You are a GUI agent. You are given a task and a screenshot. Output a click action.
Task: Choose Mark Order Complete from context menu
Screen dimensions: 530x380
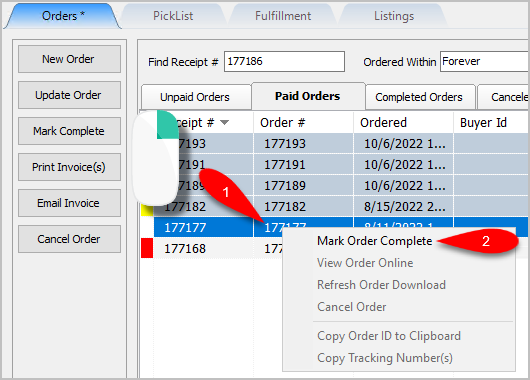(x=375, y=241)
